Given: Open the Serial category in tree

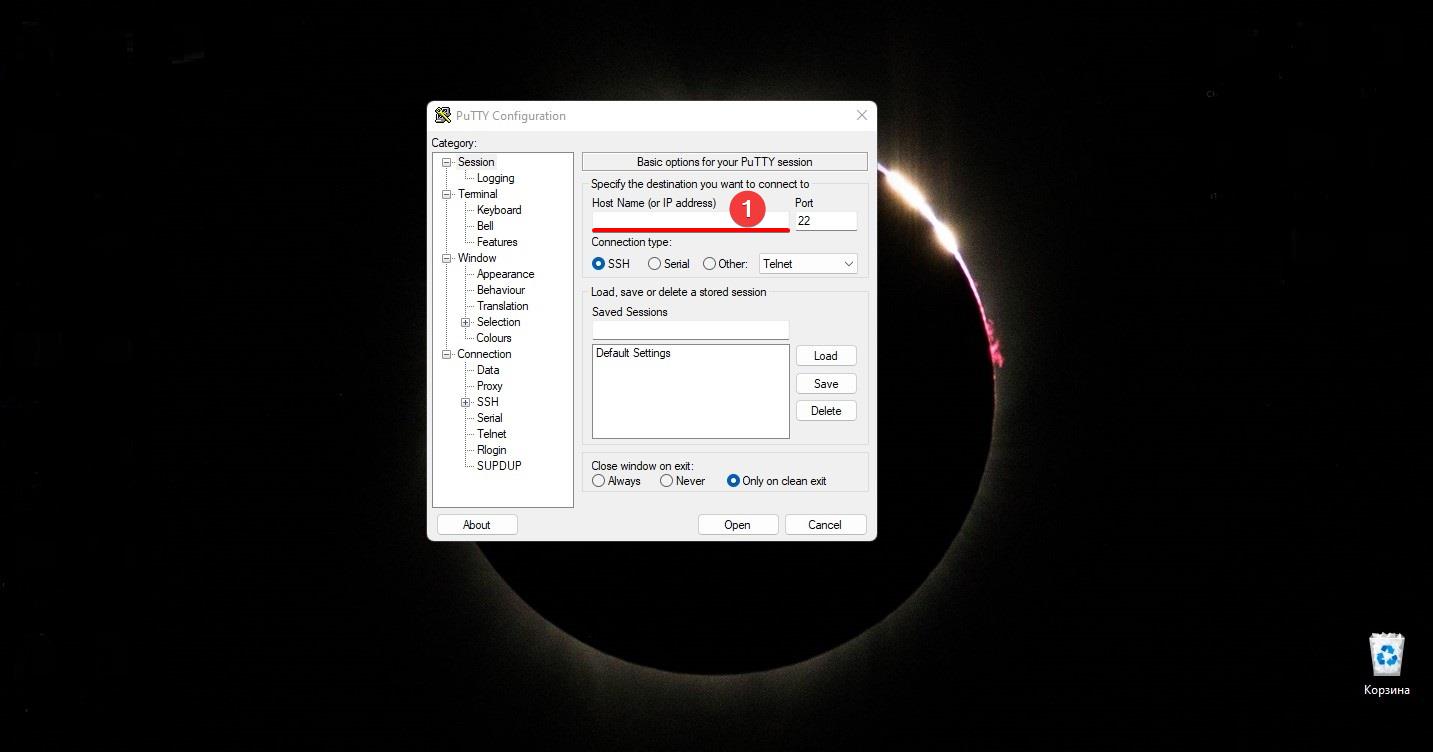Looking at the screenshot, I should [490, 418].
